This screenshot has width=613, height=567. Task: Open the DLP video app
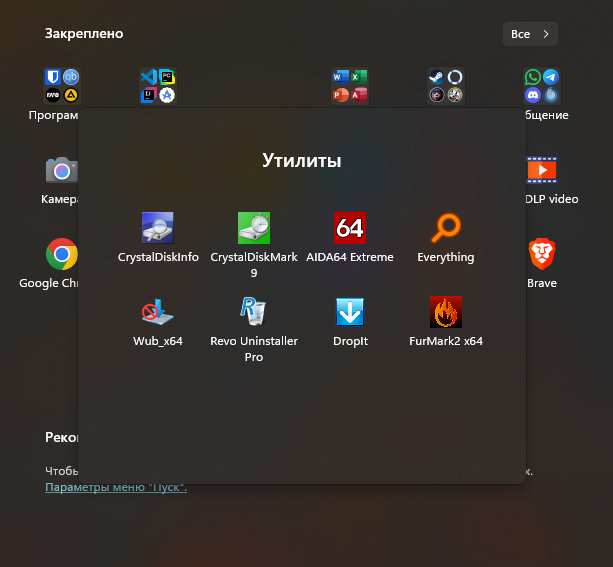[551, 179]
